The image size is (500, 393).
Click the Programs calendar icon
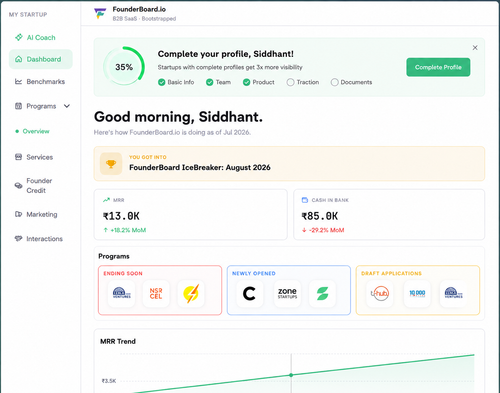point(18,106)
